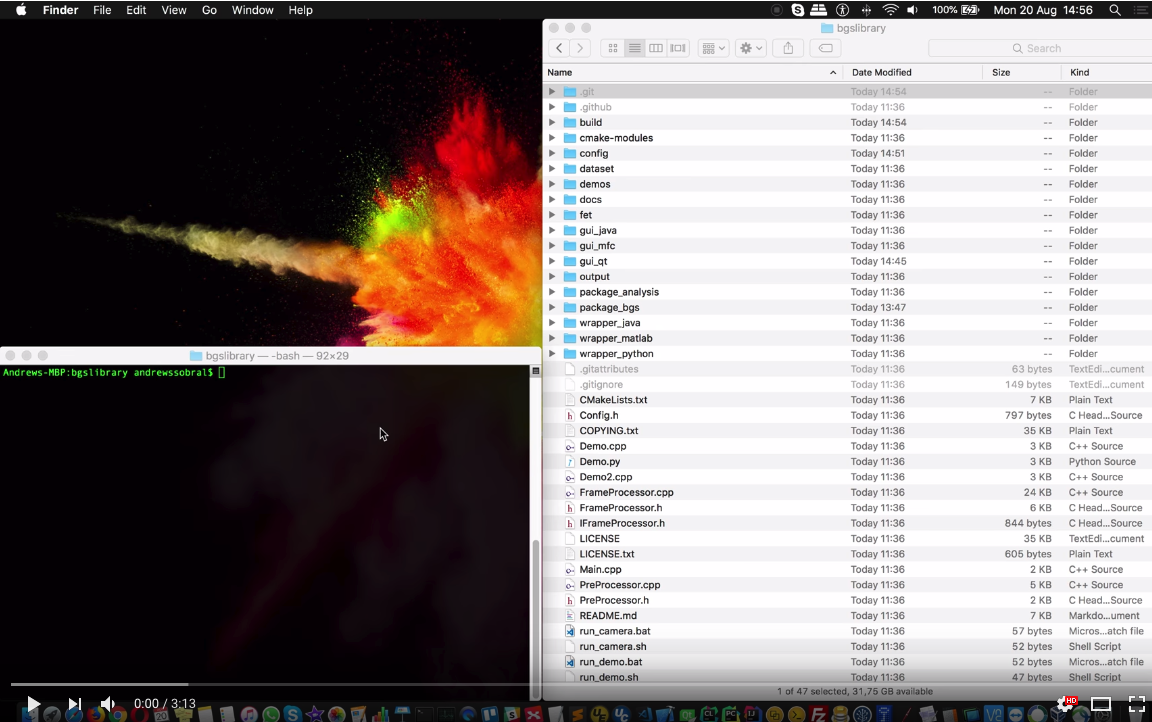Image resolution: width=1152 pixels, height=722 pixels.
Task: Open Spotlight search magnifier icon
Action: [x=1115, y=10]
